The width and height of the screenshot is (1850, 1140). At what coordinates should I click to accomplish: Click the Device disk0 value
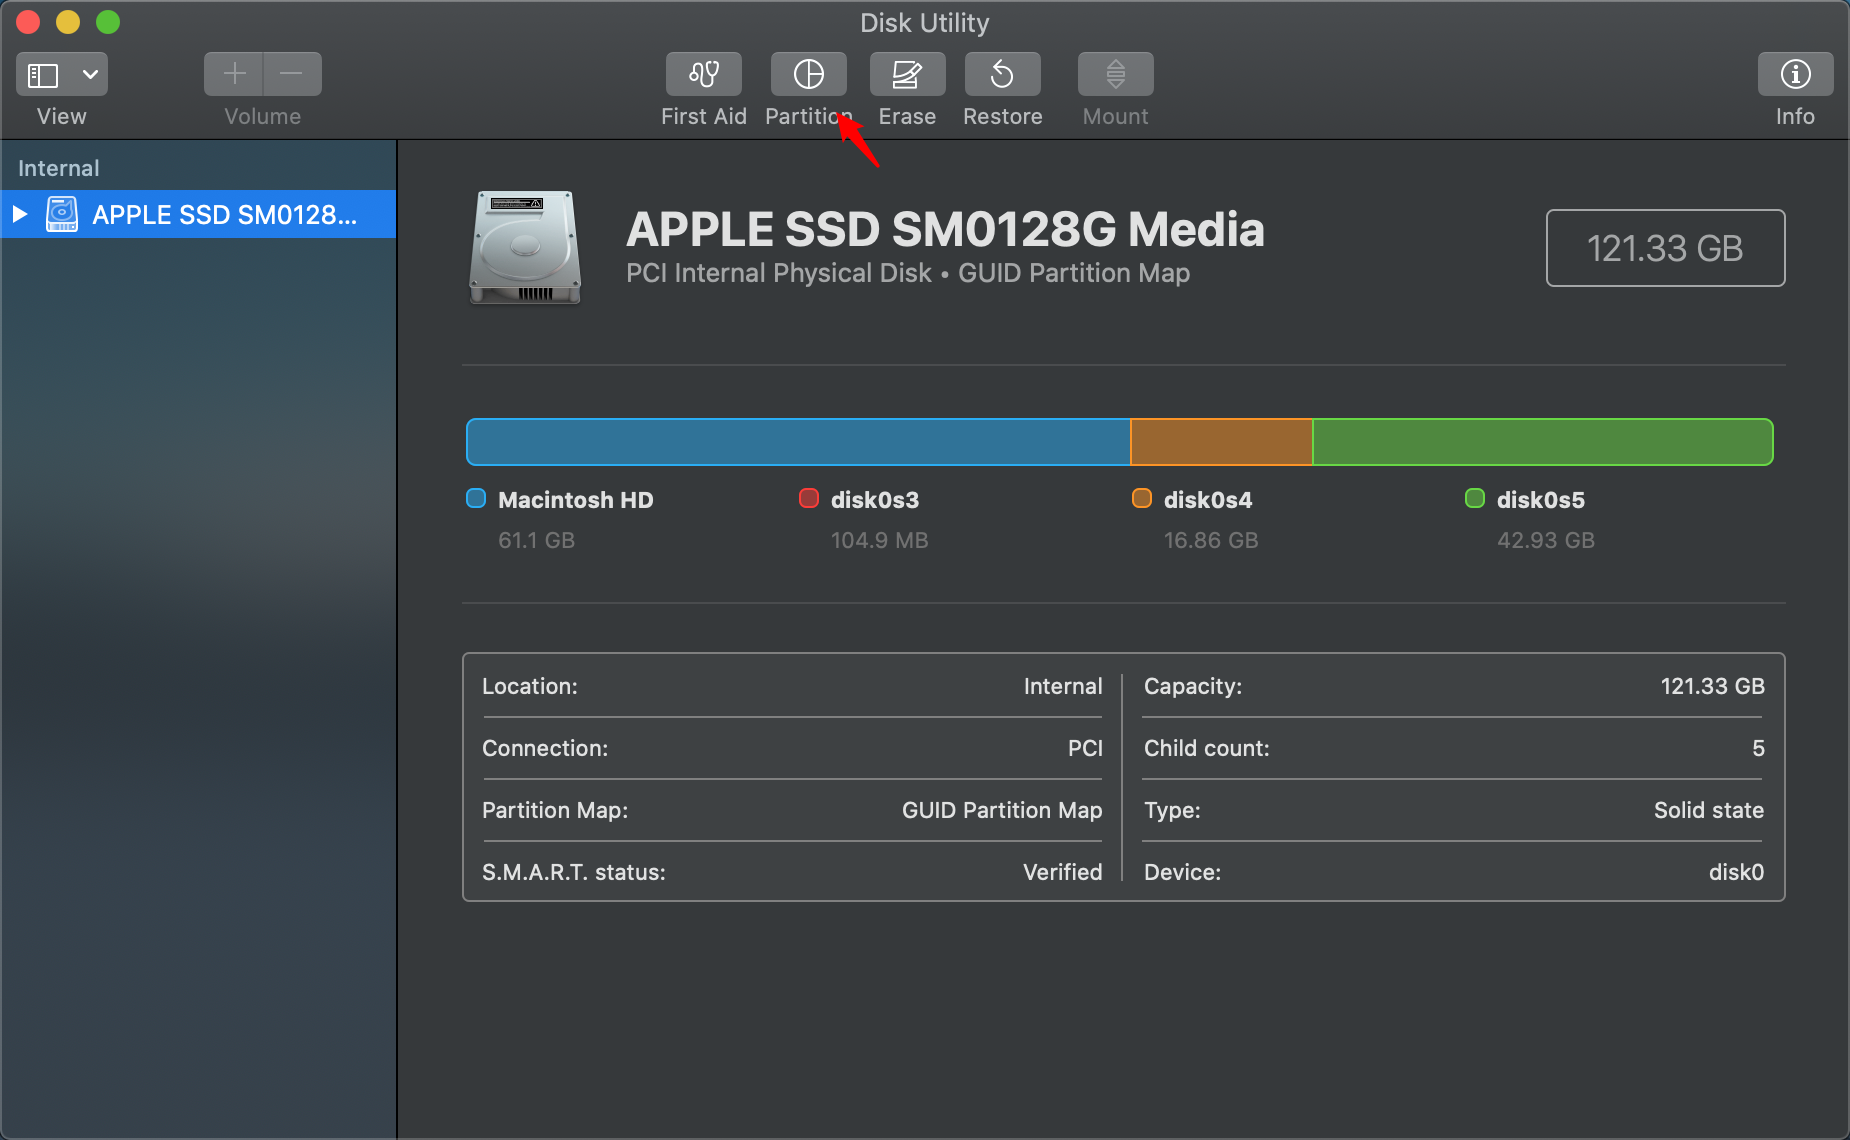[1736, 872]
